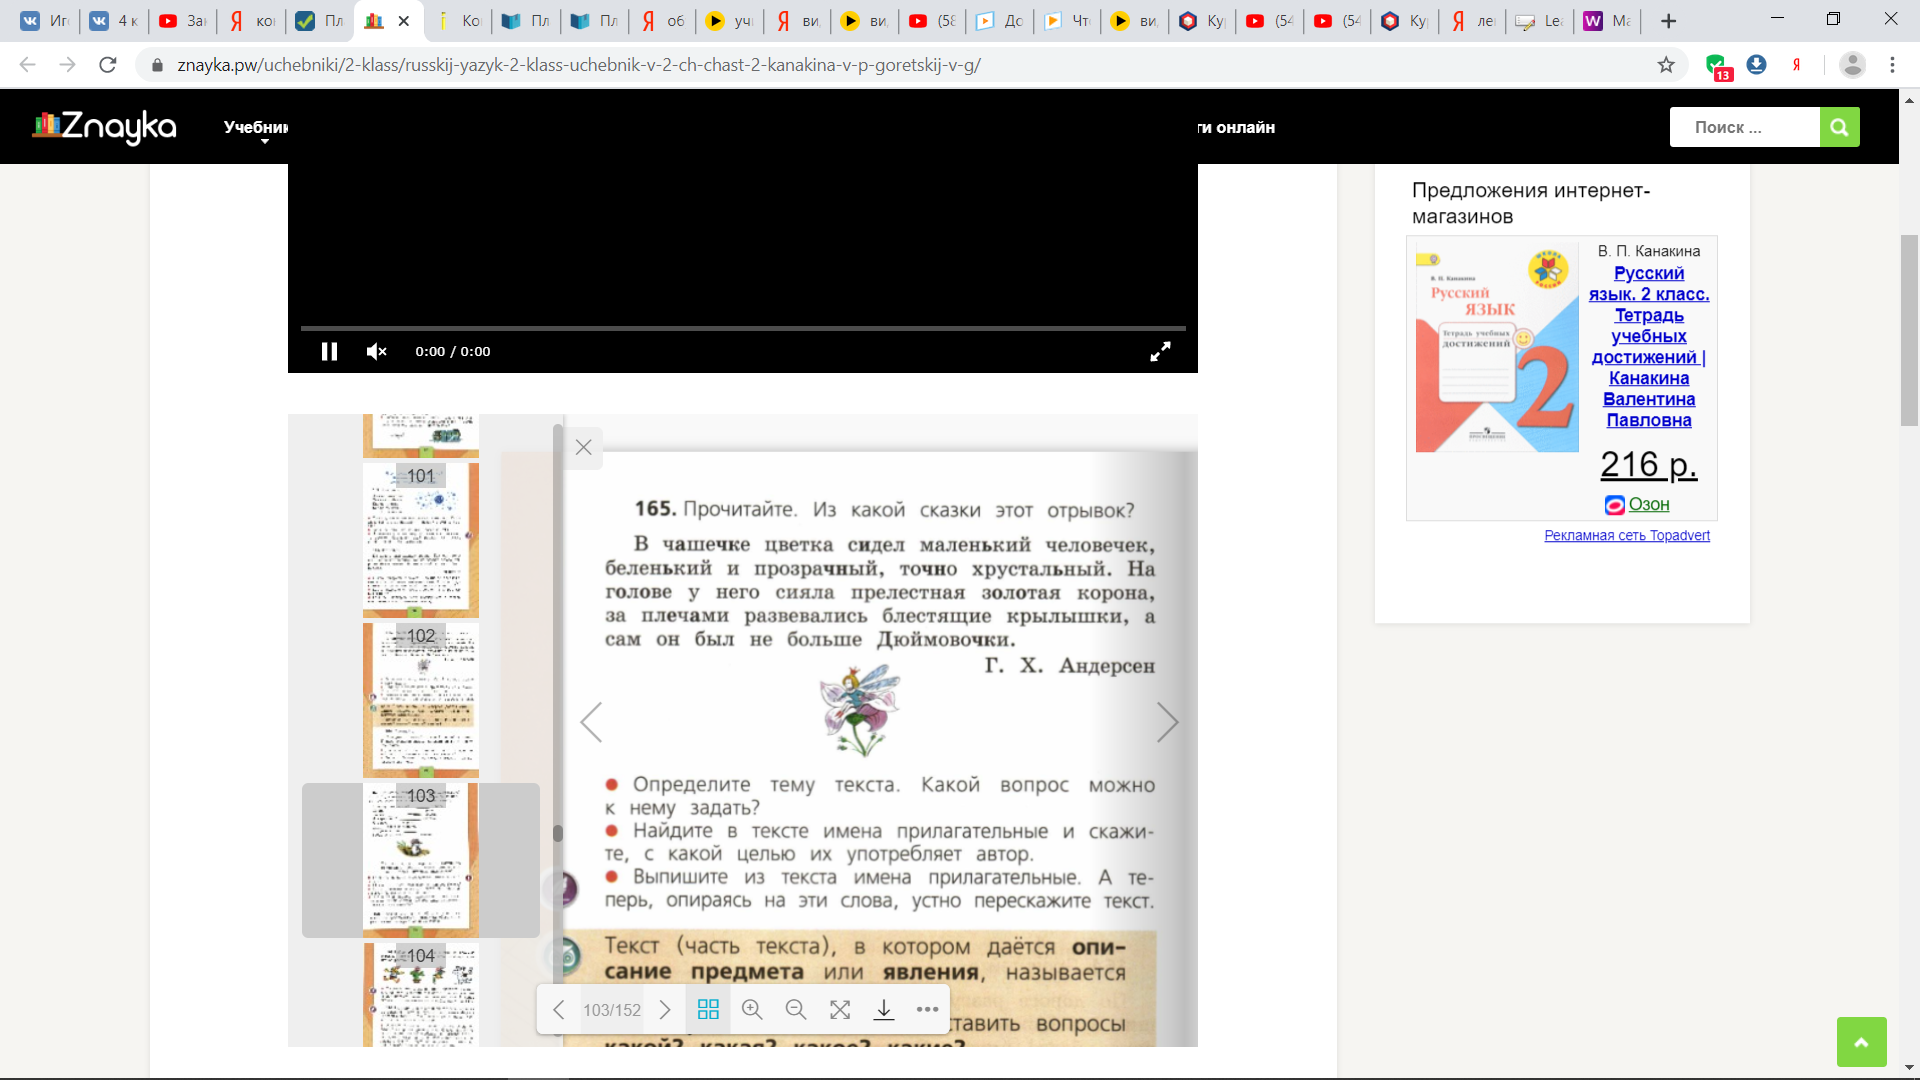Switch to the Yandex tab labeled ко
The height and width of the screenshot is (1080, 1920).
[252, 21]
